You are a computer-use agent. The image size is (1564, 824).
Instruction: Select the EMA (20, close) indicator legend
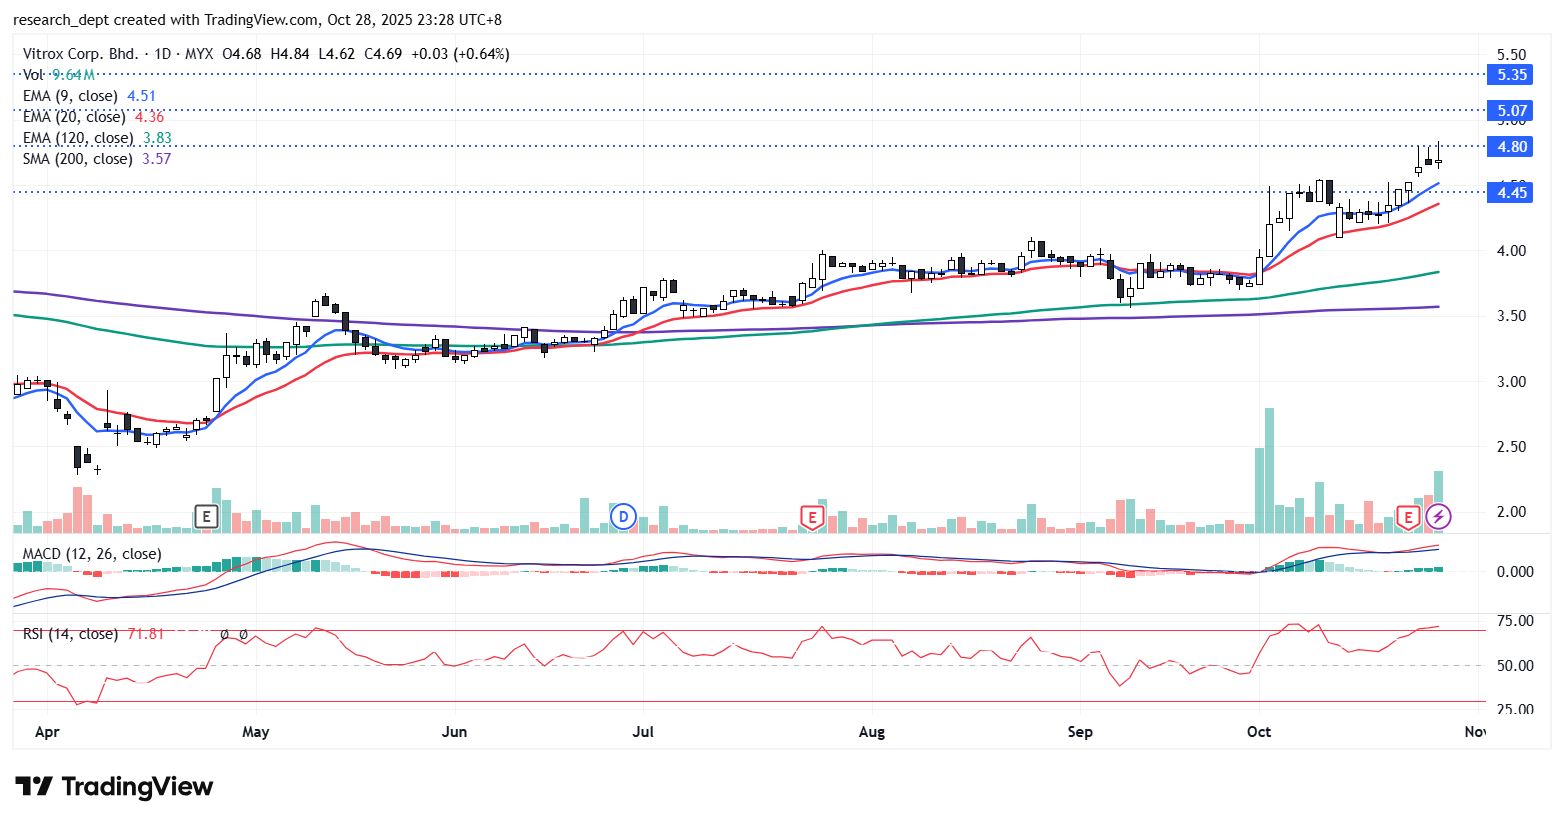[x=74, y=117]
